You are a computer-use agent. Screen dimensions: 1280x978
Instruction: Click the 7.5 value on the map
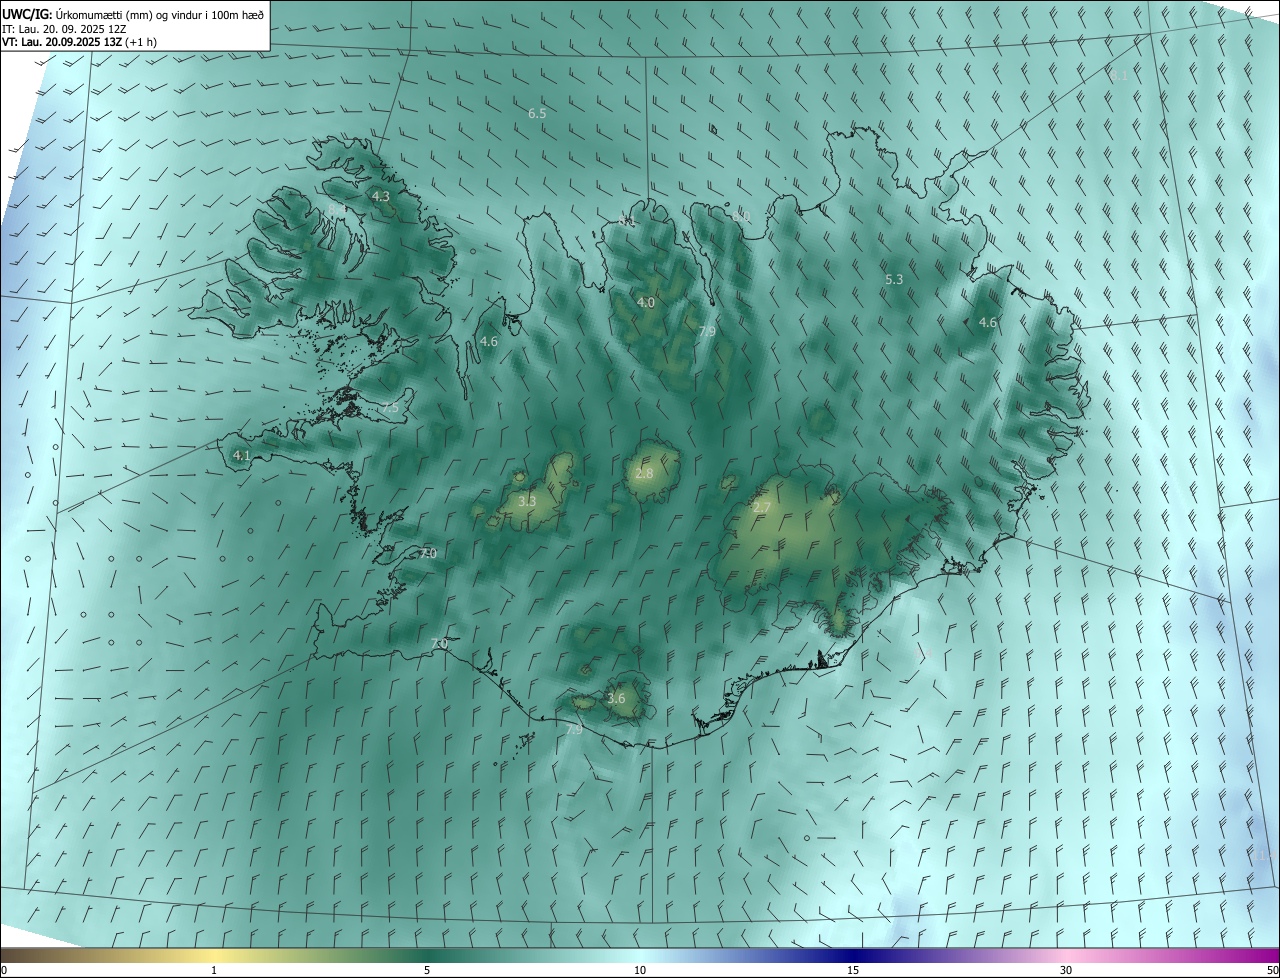(x=390, y=408)
